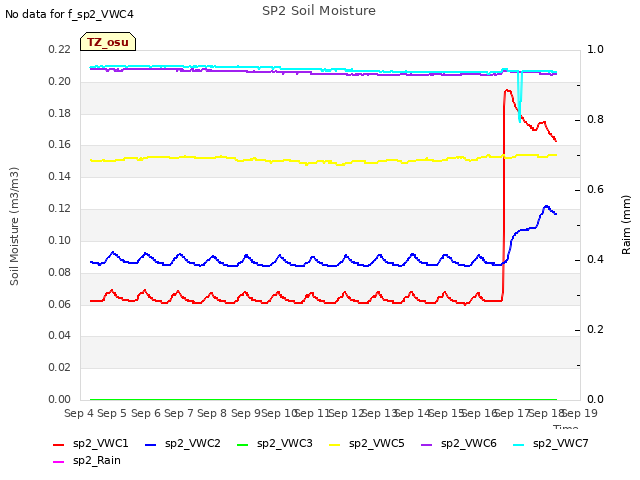
Task: Click the TZ_osu label box
Action: (108, 42)
